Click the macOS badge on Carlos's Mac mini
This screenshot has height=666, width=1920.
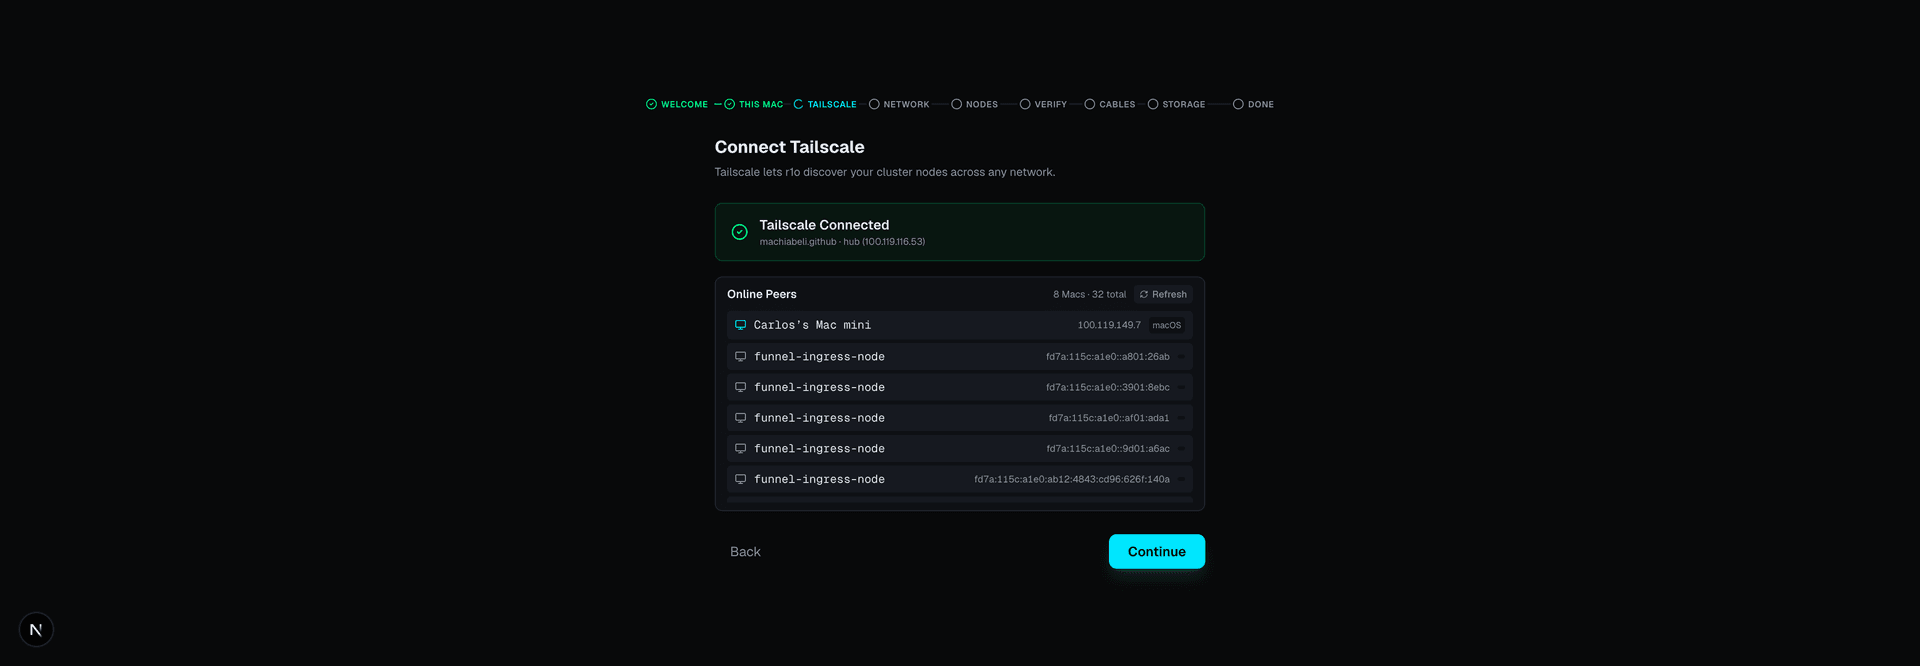pyautogui.click(x=1166, y=325)
